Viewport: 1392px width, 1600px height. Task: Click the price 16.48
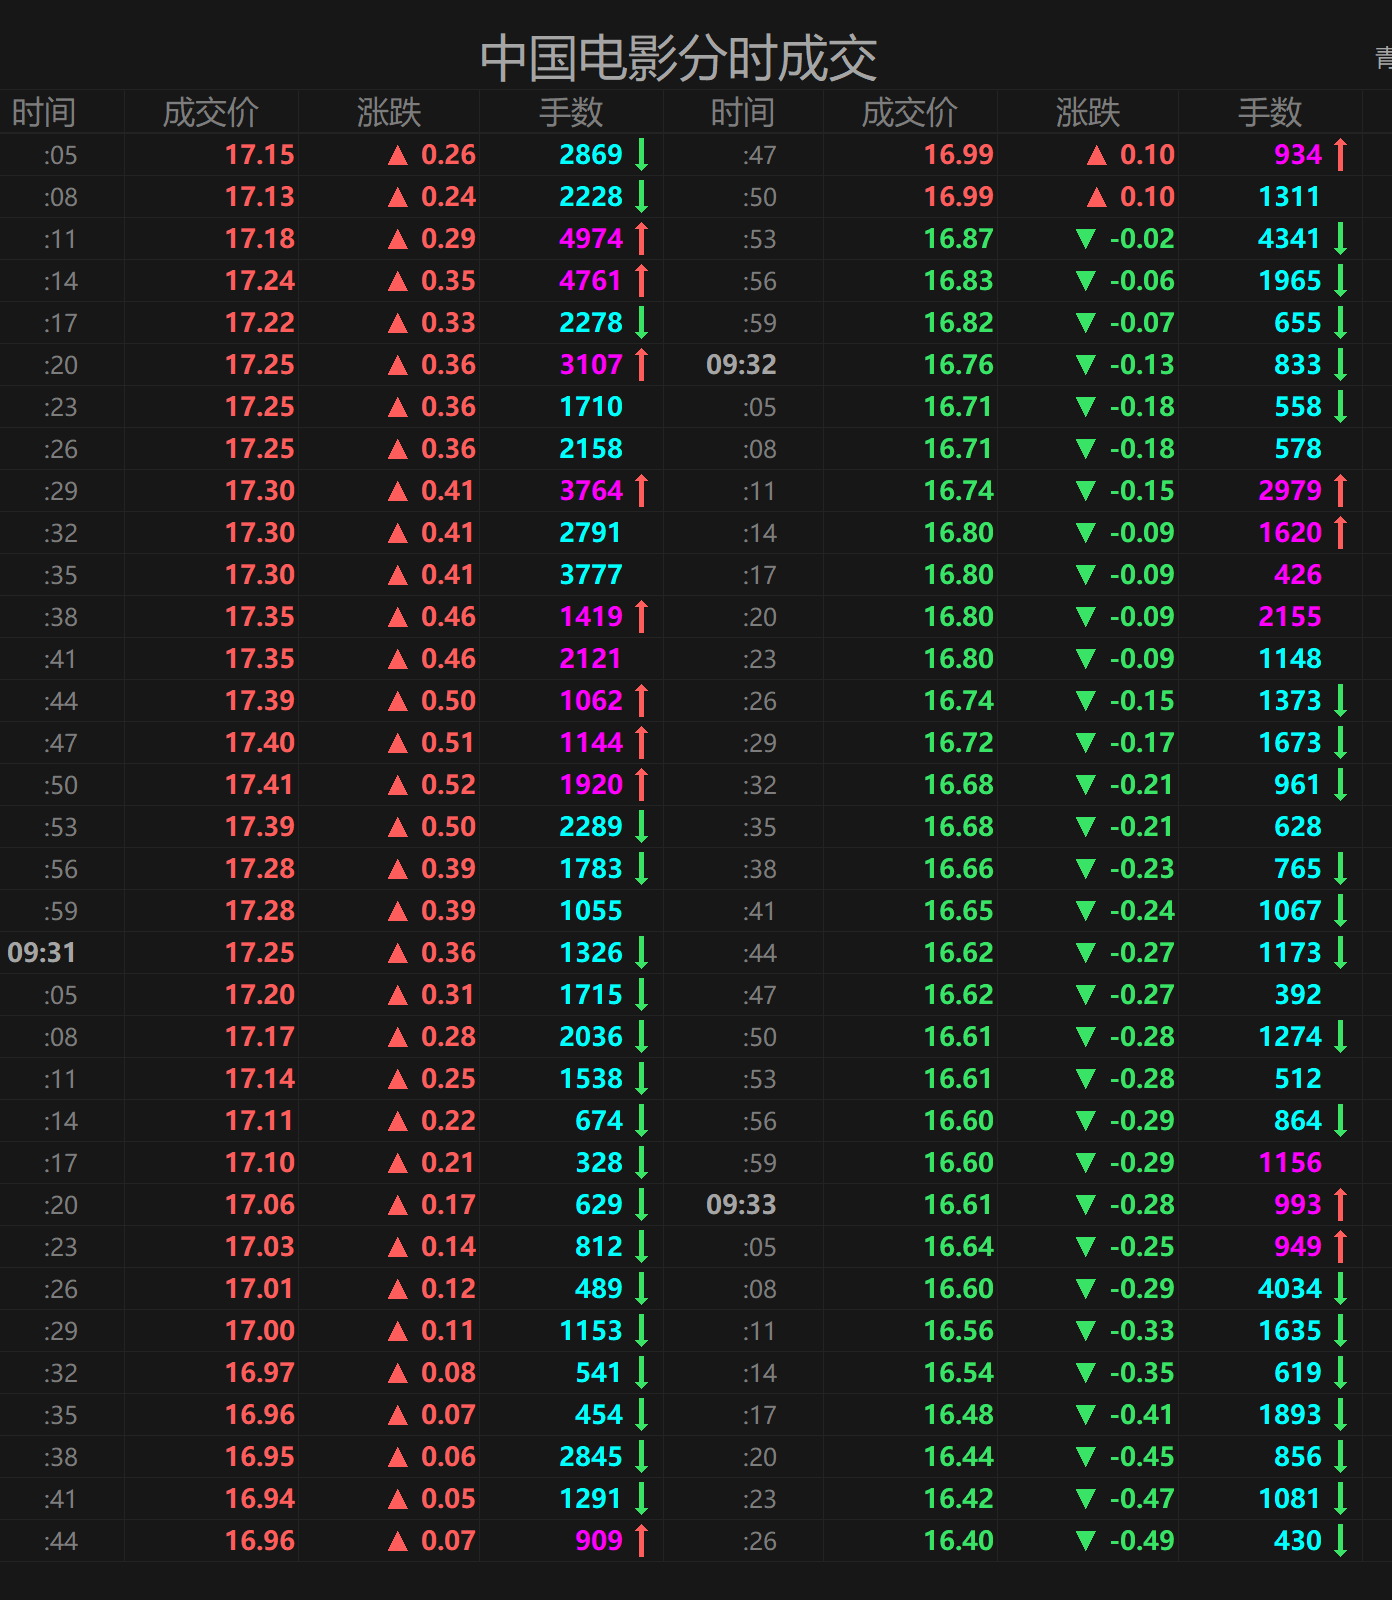959,1415
